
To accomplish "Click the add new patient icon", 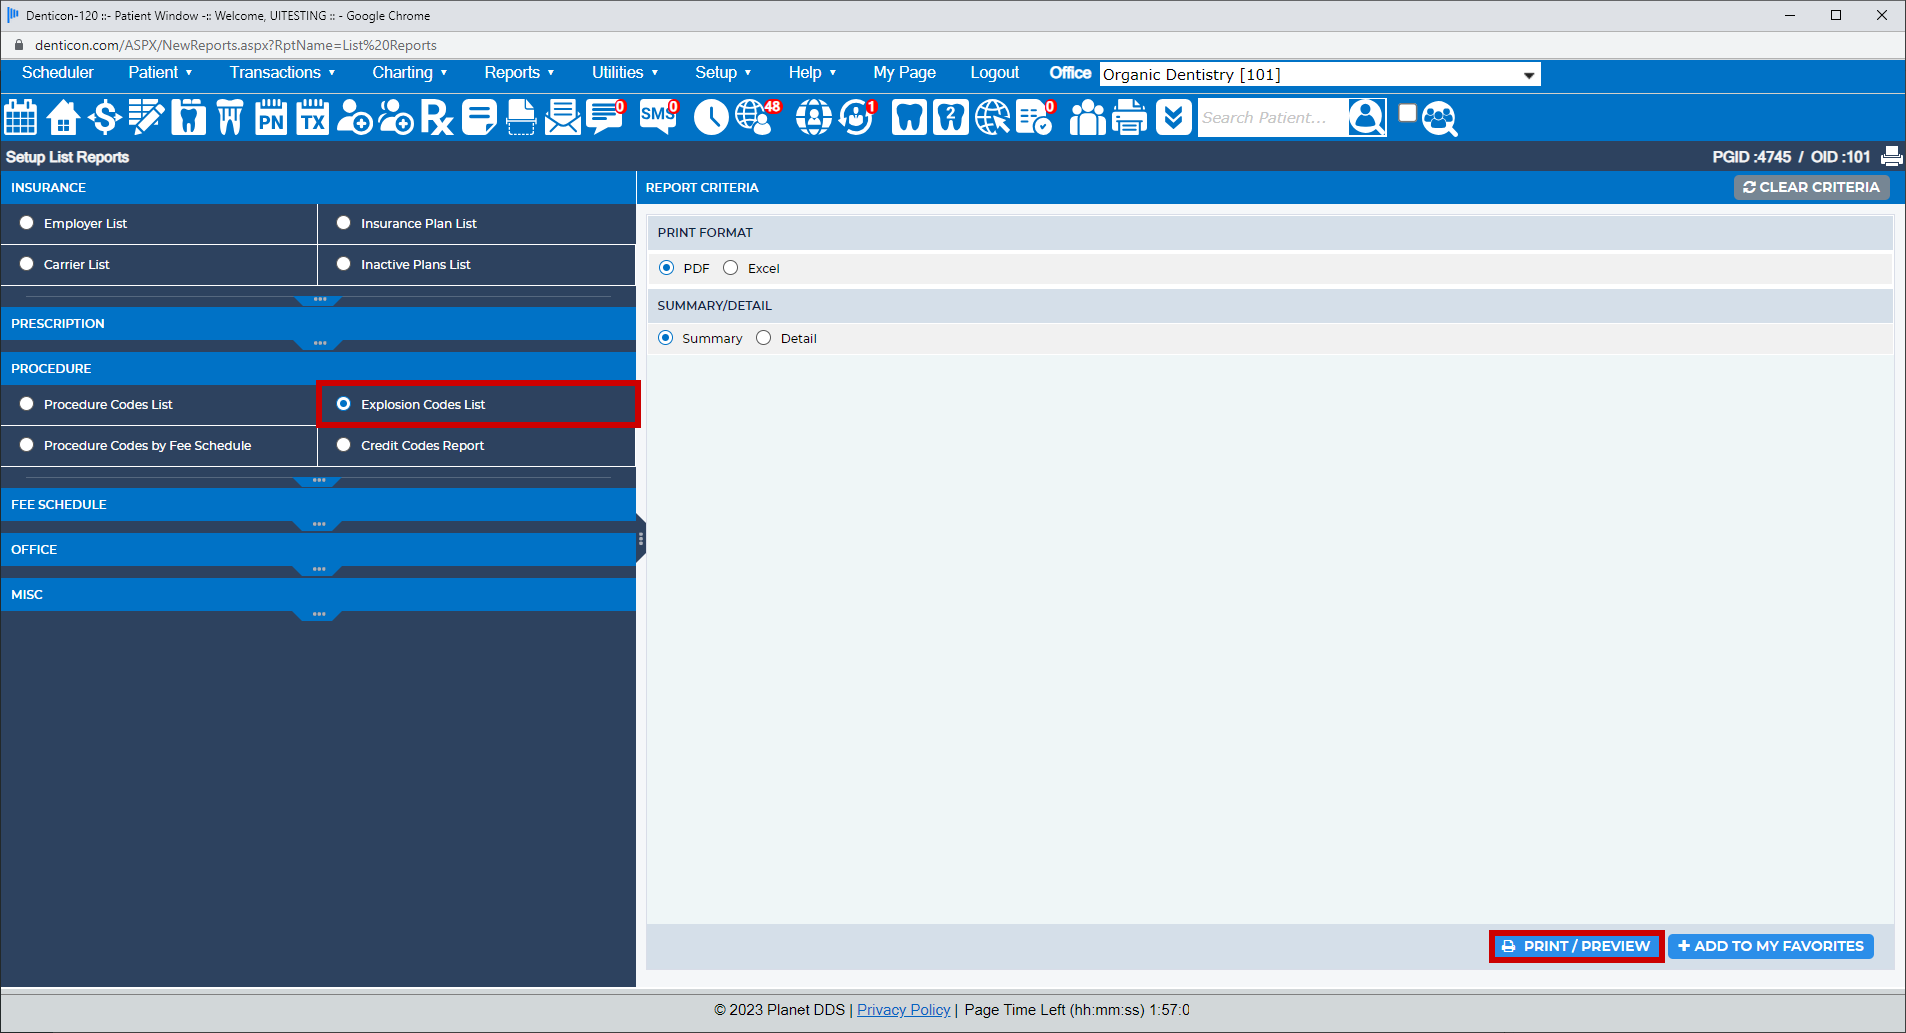I will [354, 117].
